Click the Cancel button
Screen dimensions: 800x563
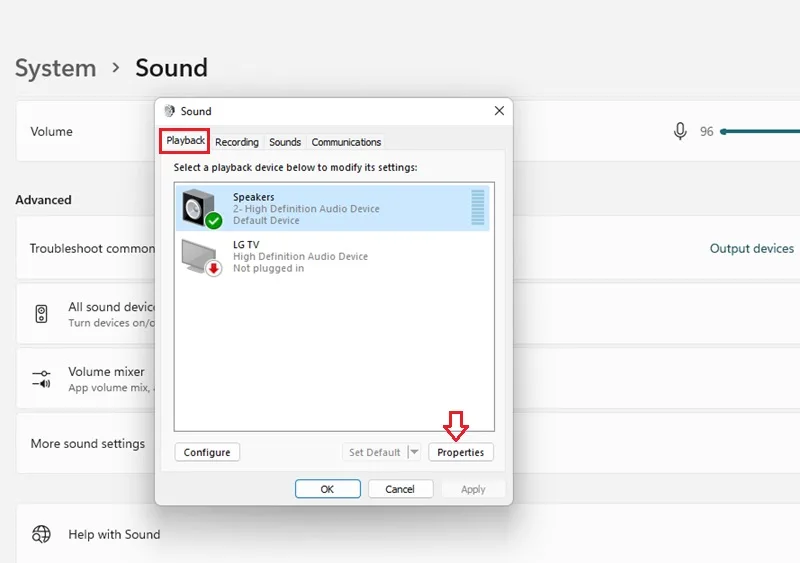pyautogui.click(x=400, y=489)
